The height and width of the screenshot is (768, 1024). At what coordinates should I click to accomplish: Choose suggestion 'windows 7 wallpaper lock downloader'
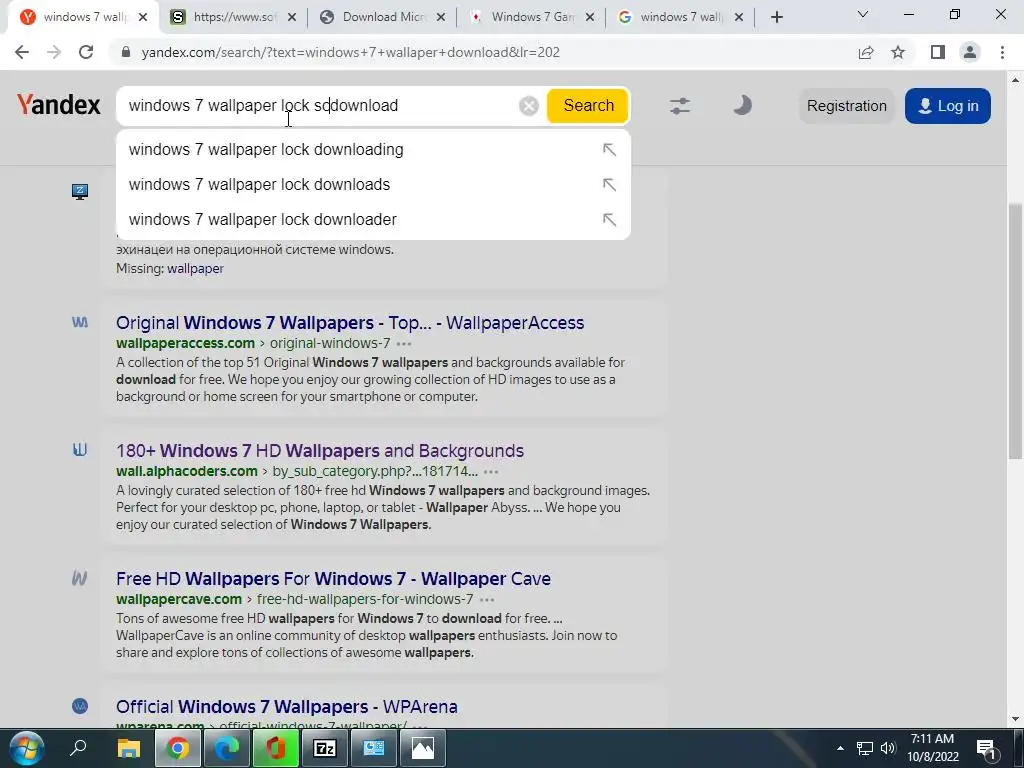pos(373,219)
